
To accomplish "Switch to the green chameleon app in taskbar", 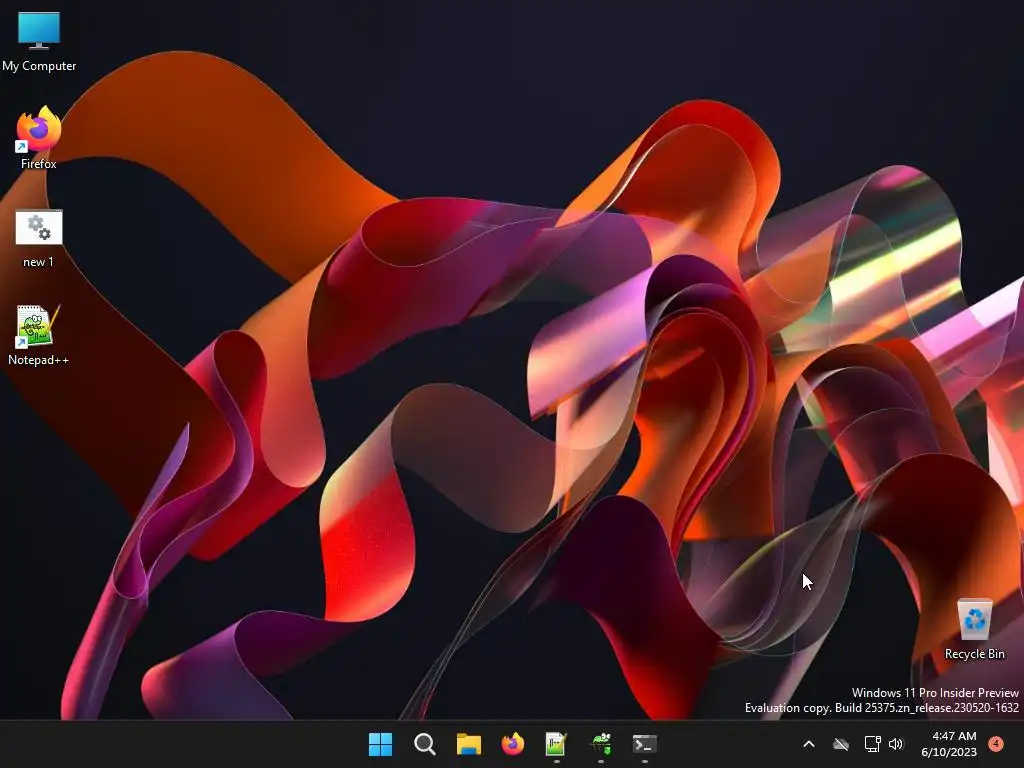I will coord(601,744).
